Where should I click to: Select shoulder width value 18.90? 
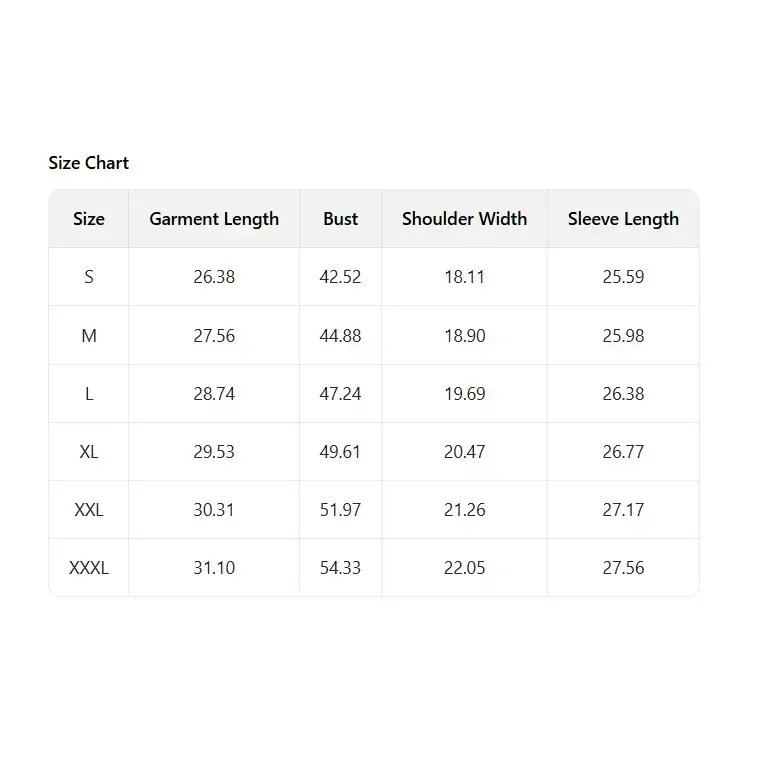(x=464, y=336)
